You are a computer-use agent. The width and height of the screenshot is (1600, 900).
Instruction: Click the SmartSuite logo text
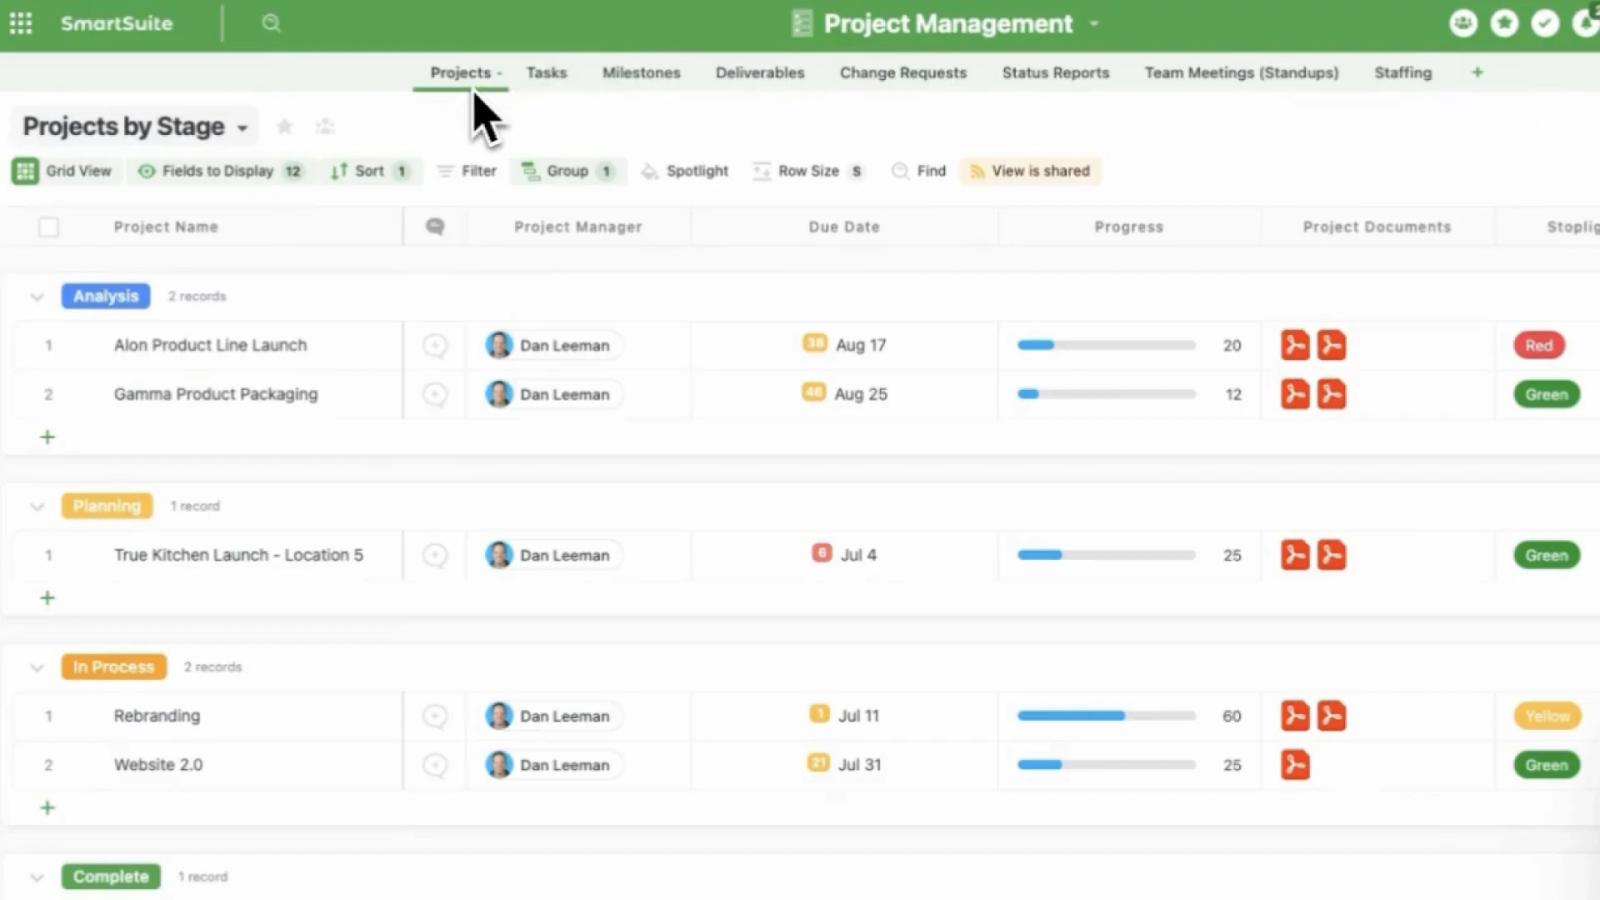(116, 23)
